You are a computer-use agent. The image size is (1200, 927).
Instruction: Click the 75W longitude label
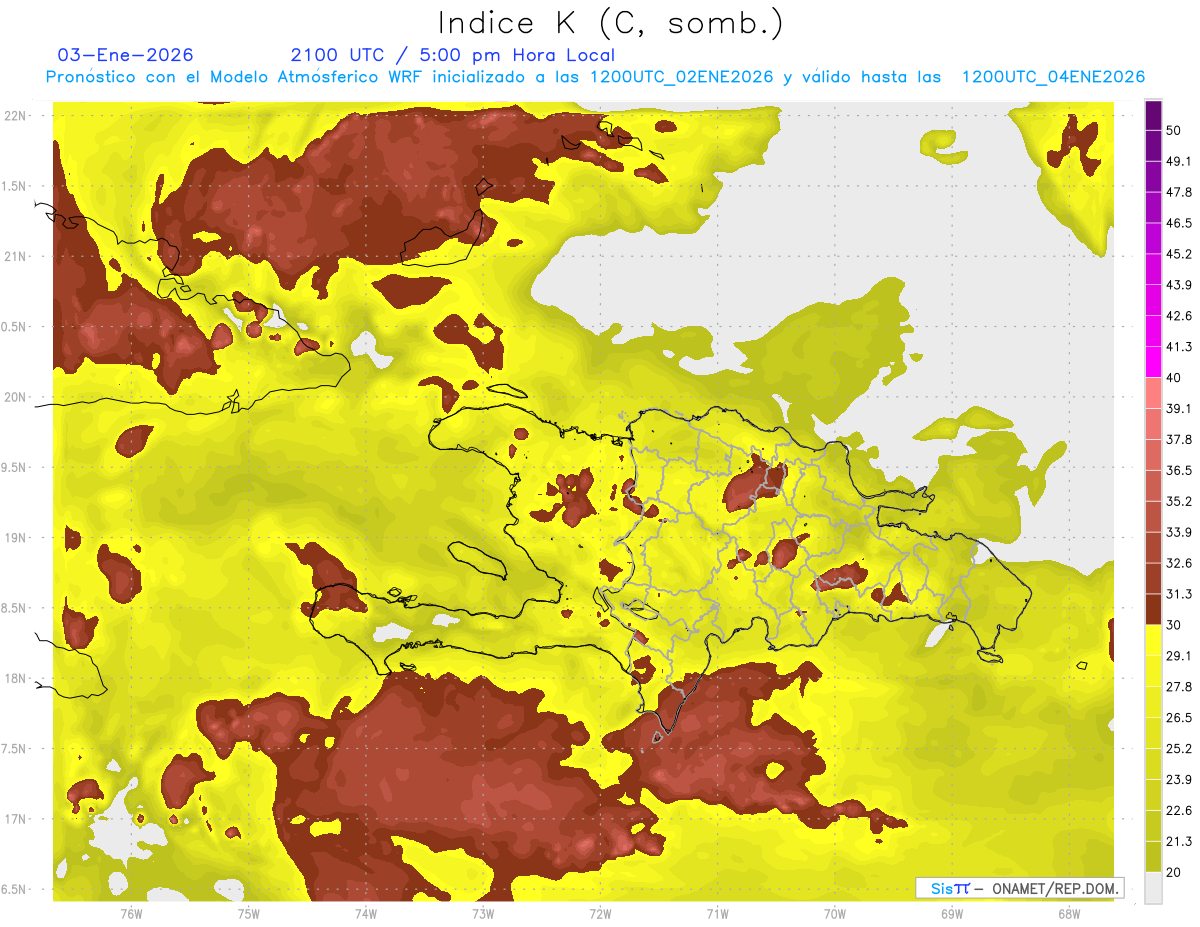coord(249,913)
